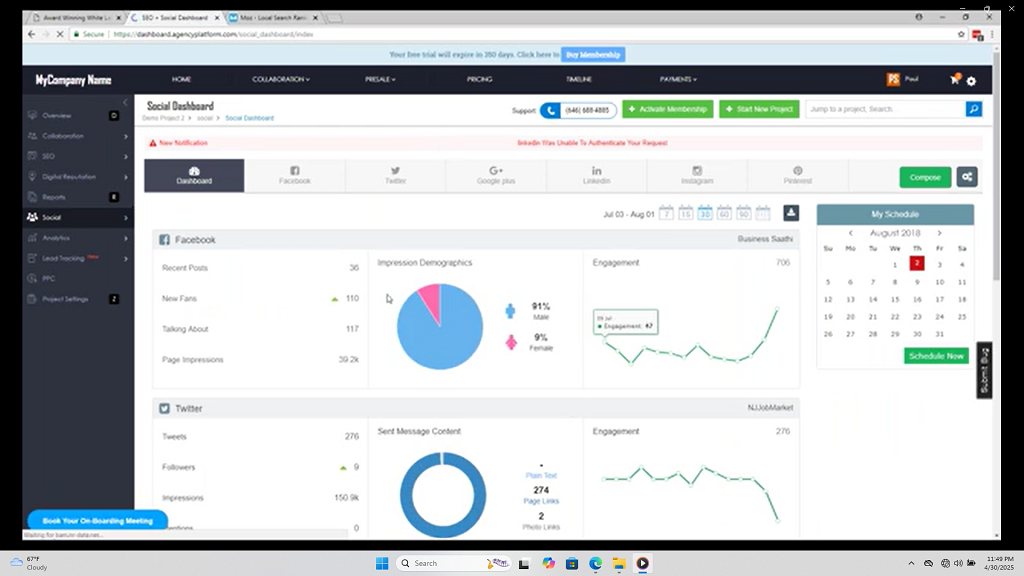Click the download report icon

pyautogui.click(x=790, y=213)
